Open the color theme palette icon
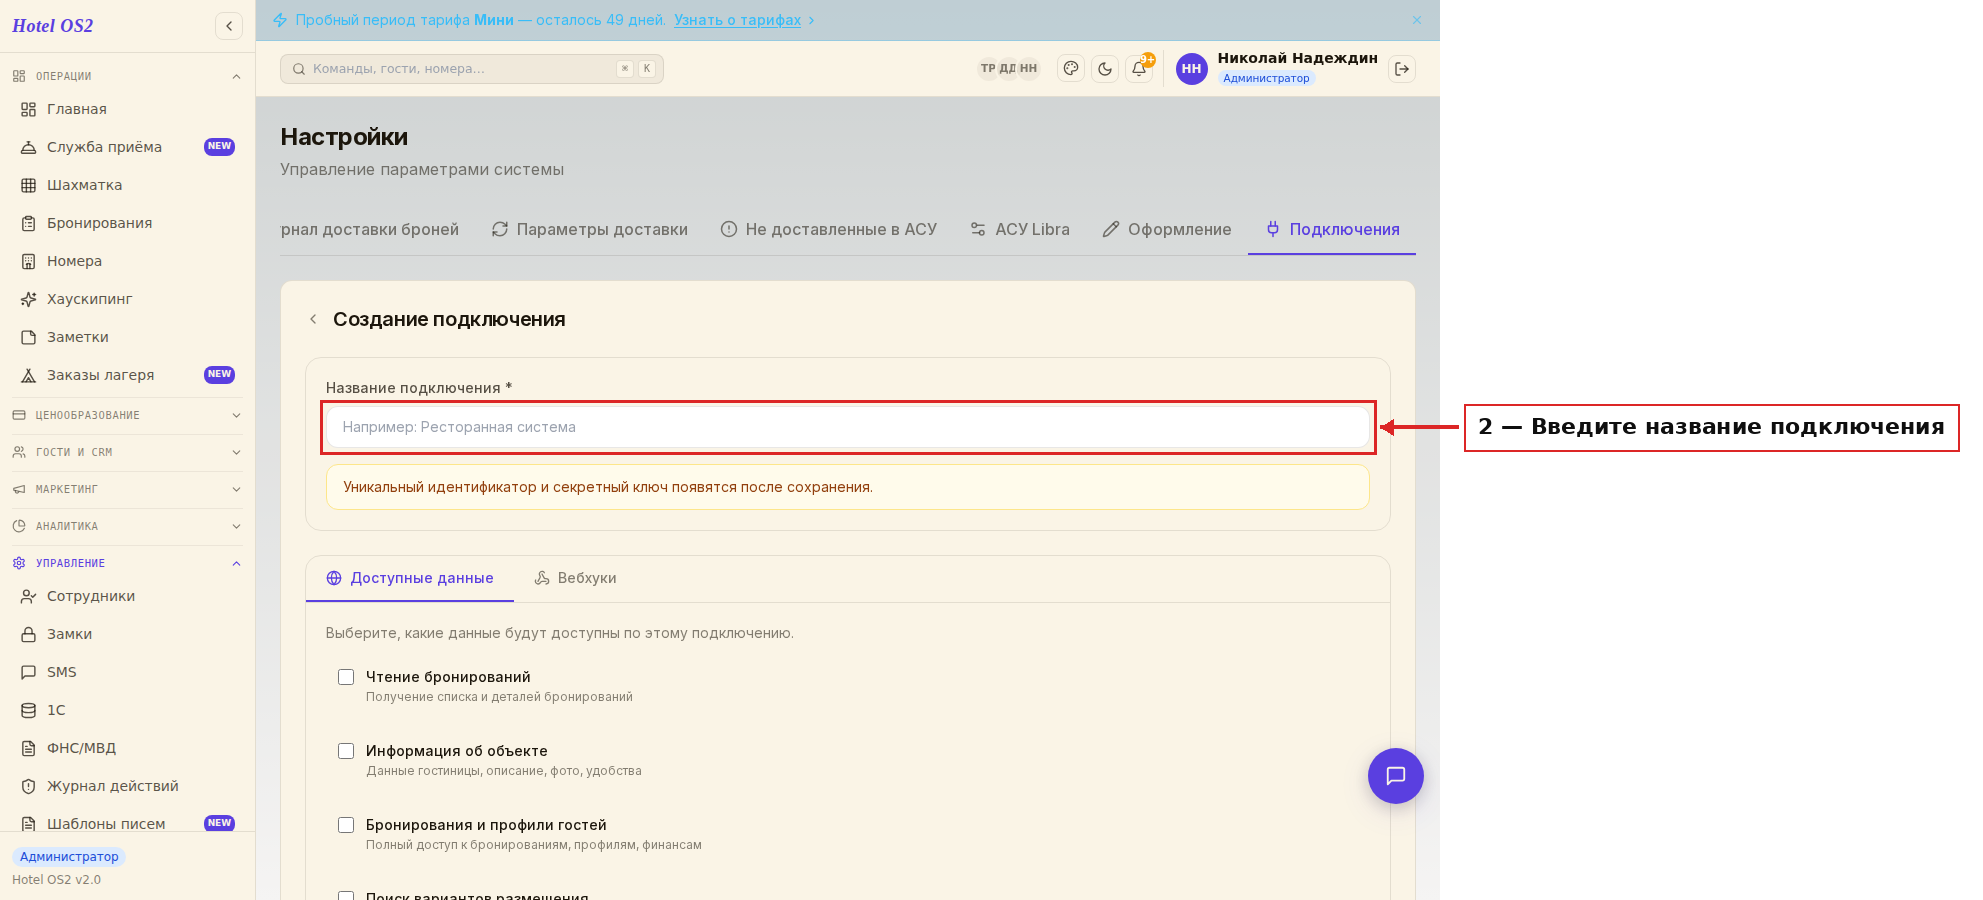Viewport: 1983px width, 900px height. click(x=1071, y=69)
